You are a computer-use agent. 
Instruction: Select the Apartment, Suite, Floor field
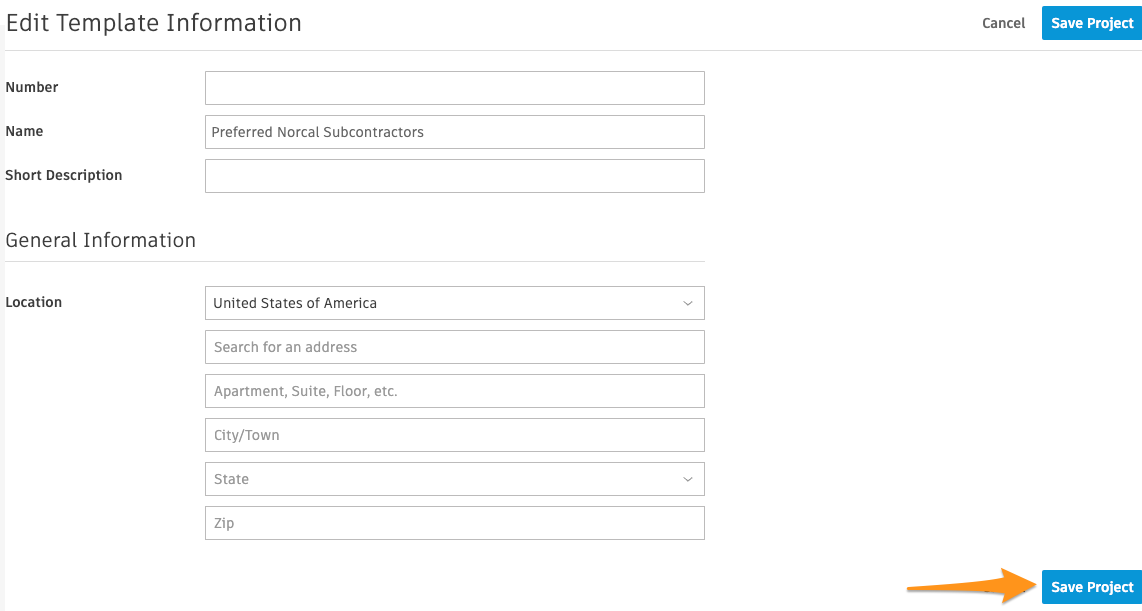click(x=454, y=390)
